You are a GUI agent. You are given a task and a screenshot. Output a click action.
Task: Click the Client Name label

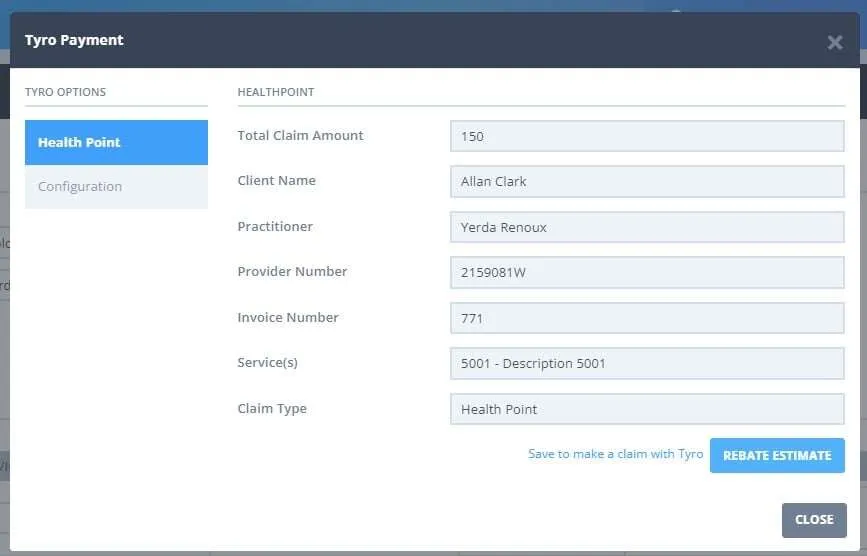click(x=276, y=181)
